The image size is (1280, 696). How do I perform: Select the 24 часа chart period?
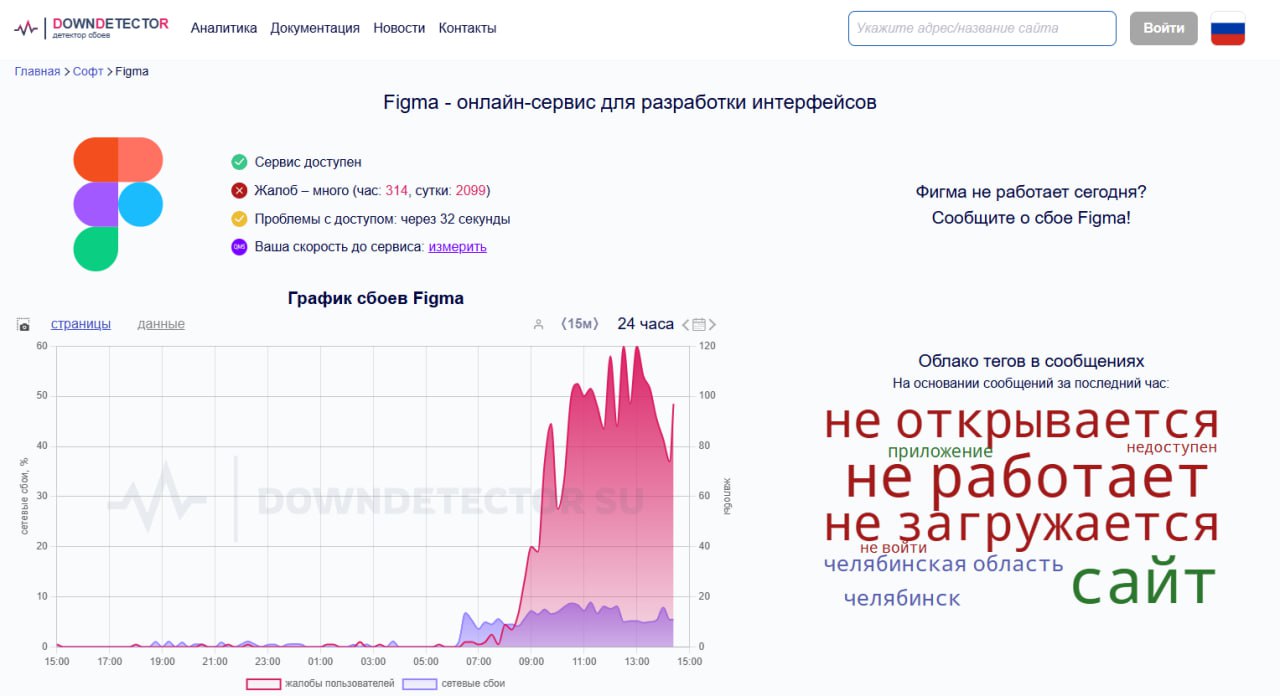[646, 324]
